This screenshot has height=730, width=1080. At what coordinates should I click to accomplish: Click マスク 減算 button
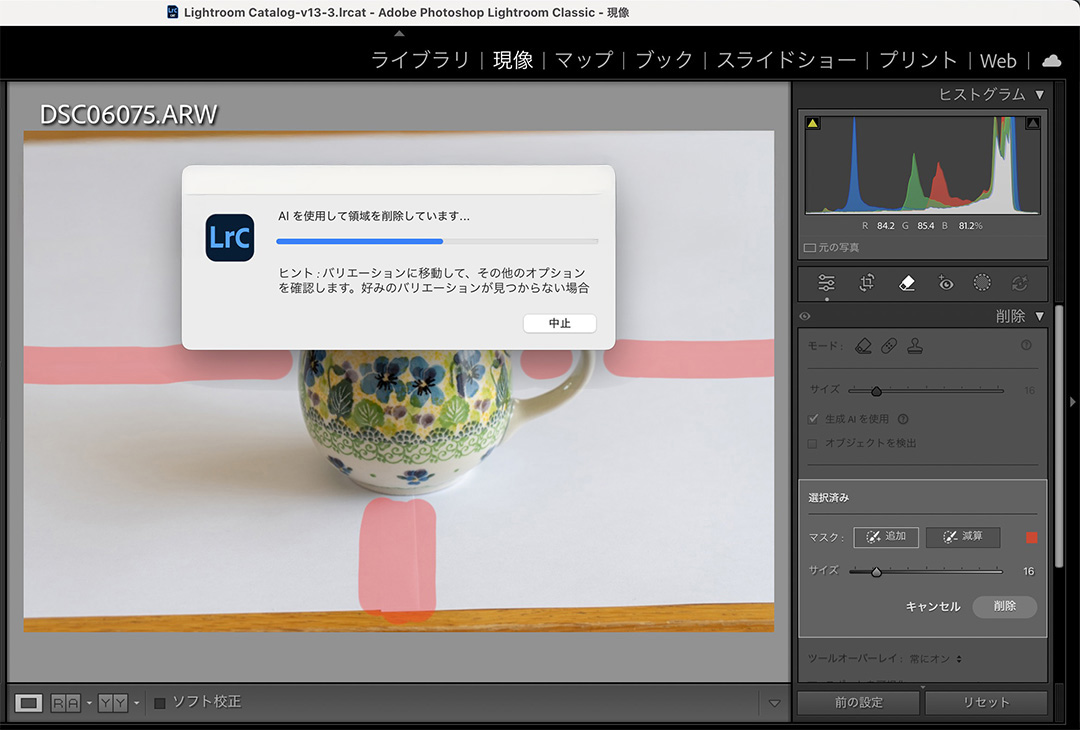point(963,536)
